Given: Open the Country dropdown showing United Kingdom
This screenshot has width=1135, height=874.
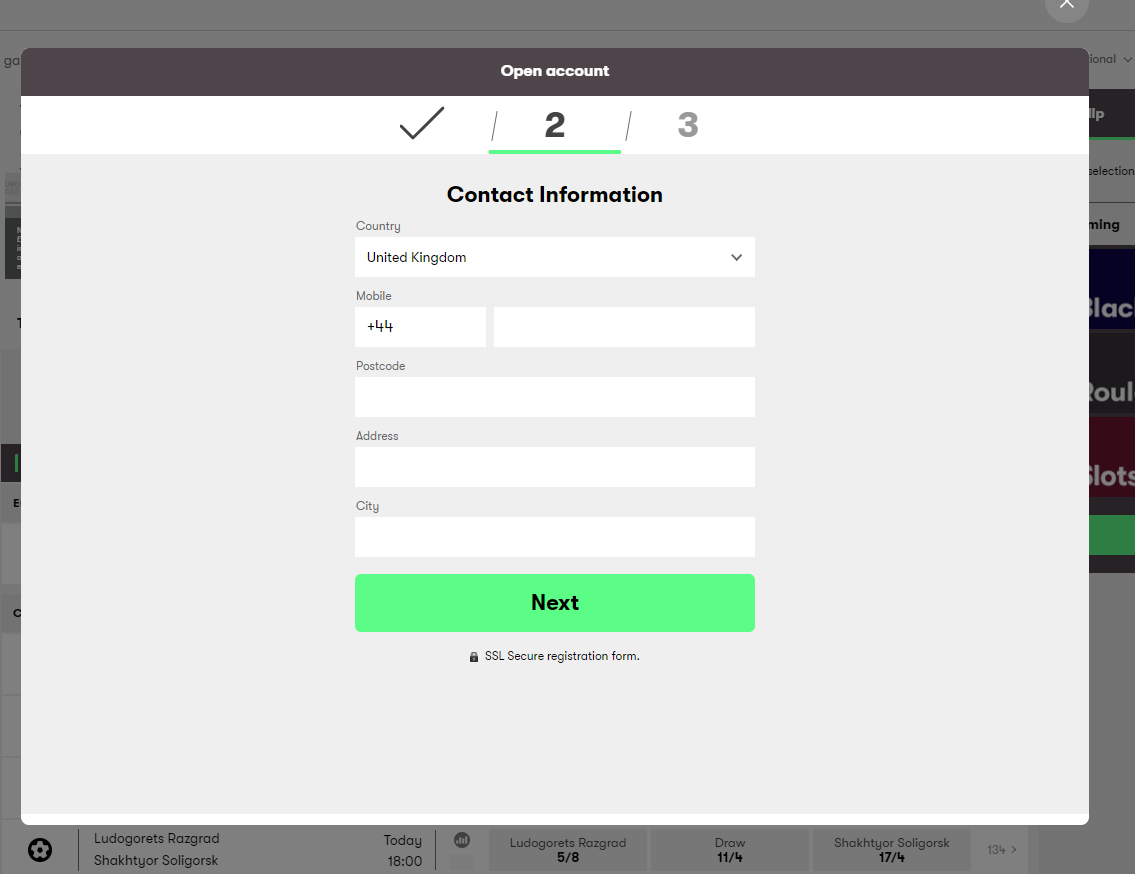Looking at the screenshot, I should click(554, 257).
